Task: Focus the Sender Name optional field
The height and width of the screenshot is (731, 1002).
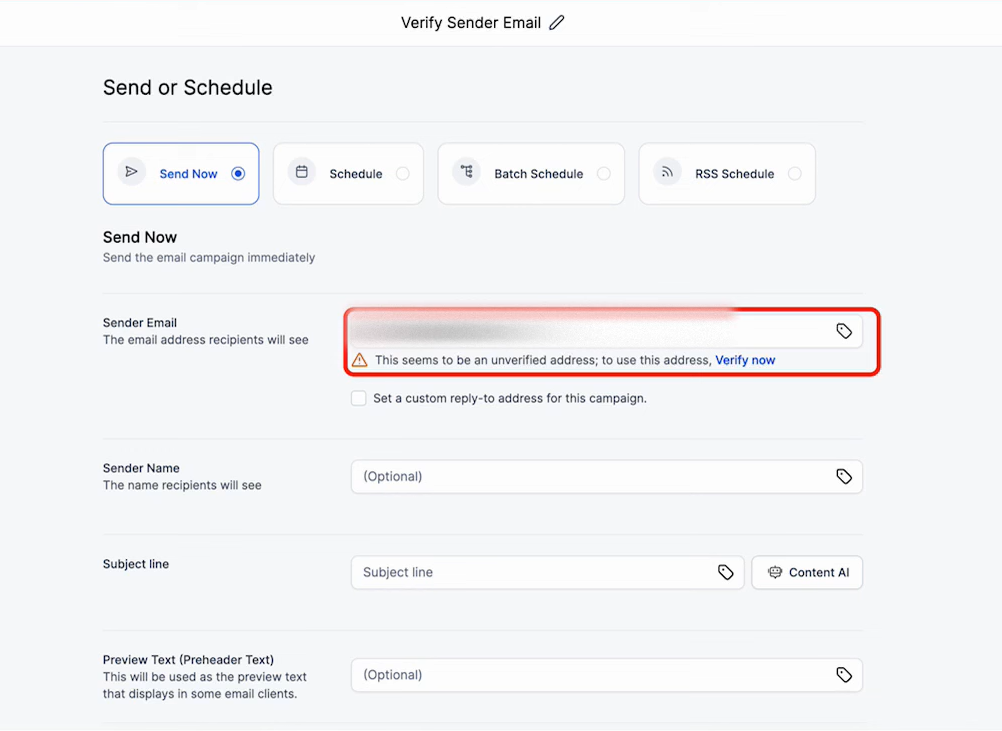Action: point(590,477)
